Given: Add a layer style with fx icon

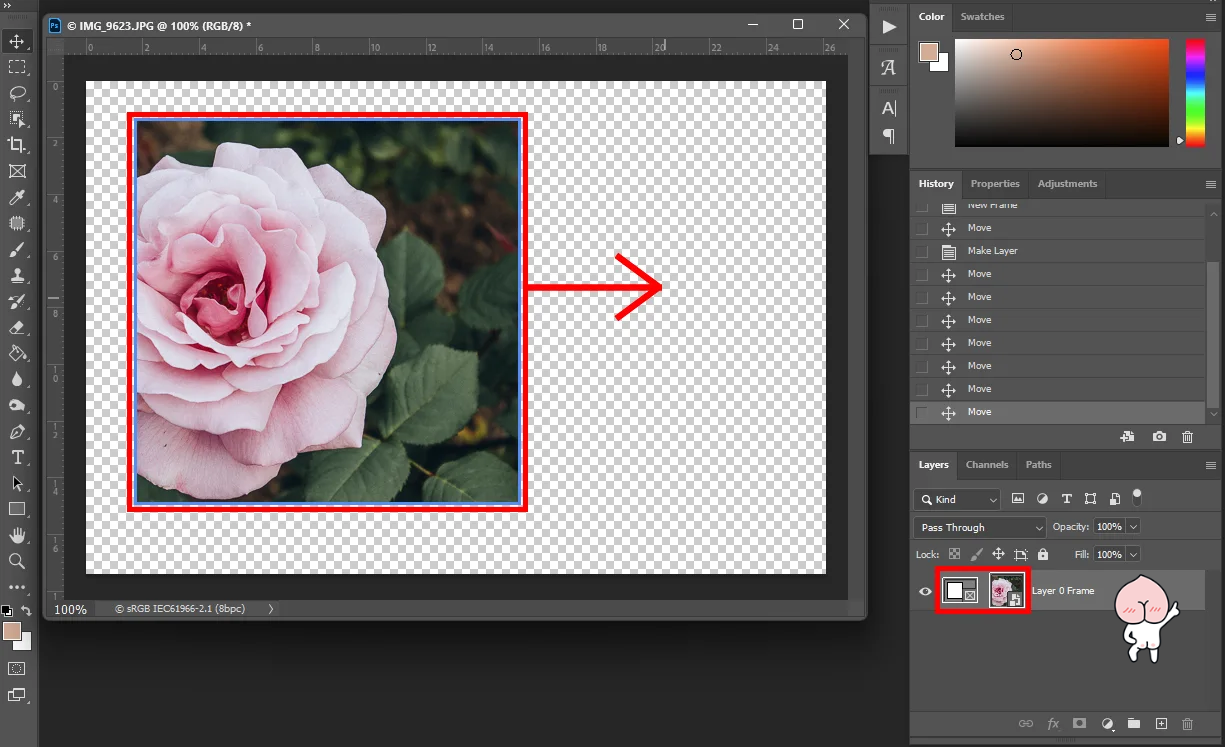Looking at the screenshot, I should [1053, 723].
